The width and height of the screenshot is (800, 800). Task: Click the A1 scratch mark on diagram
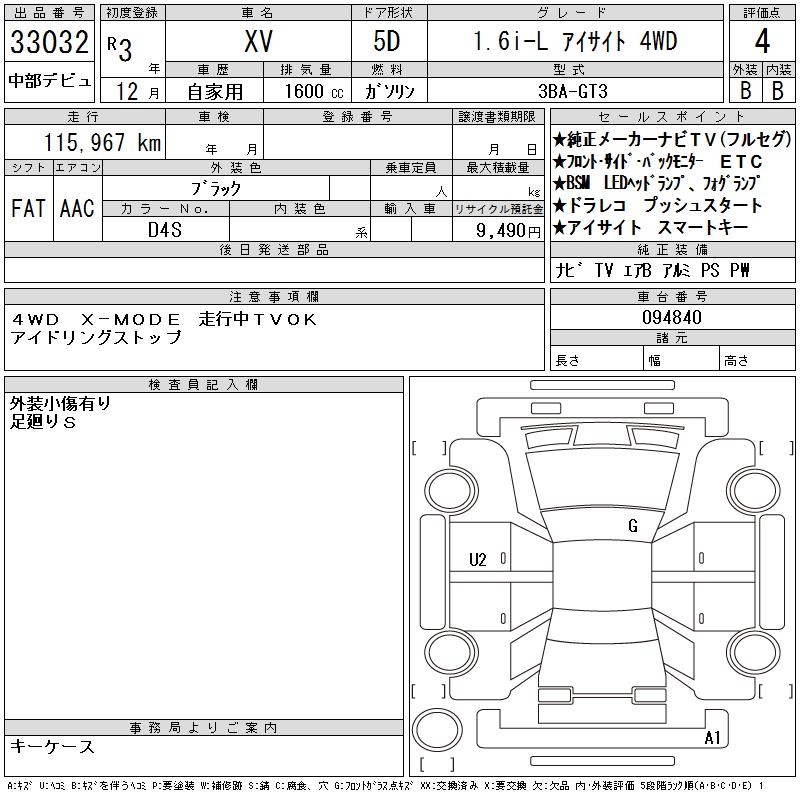(x=712, y=738)
